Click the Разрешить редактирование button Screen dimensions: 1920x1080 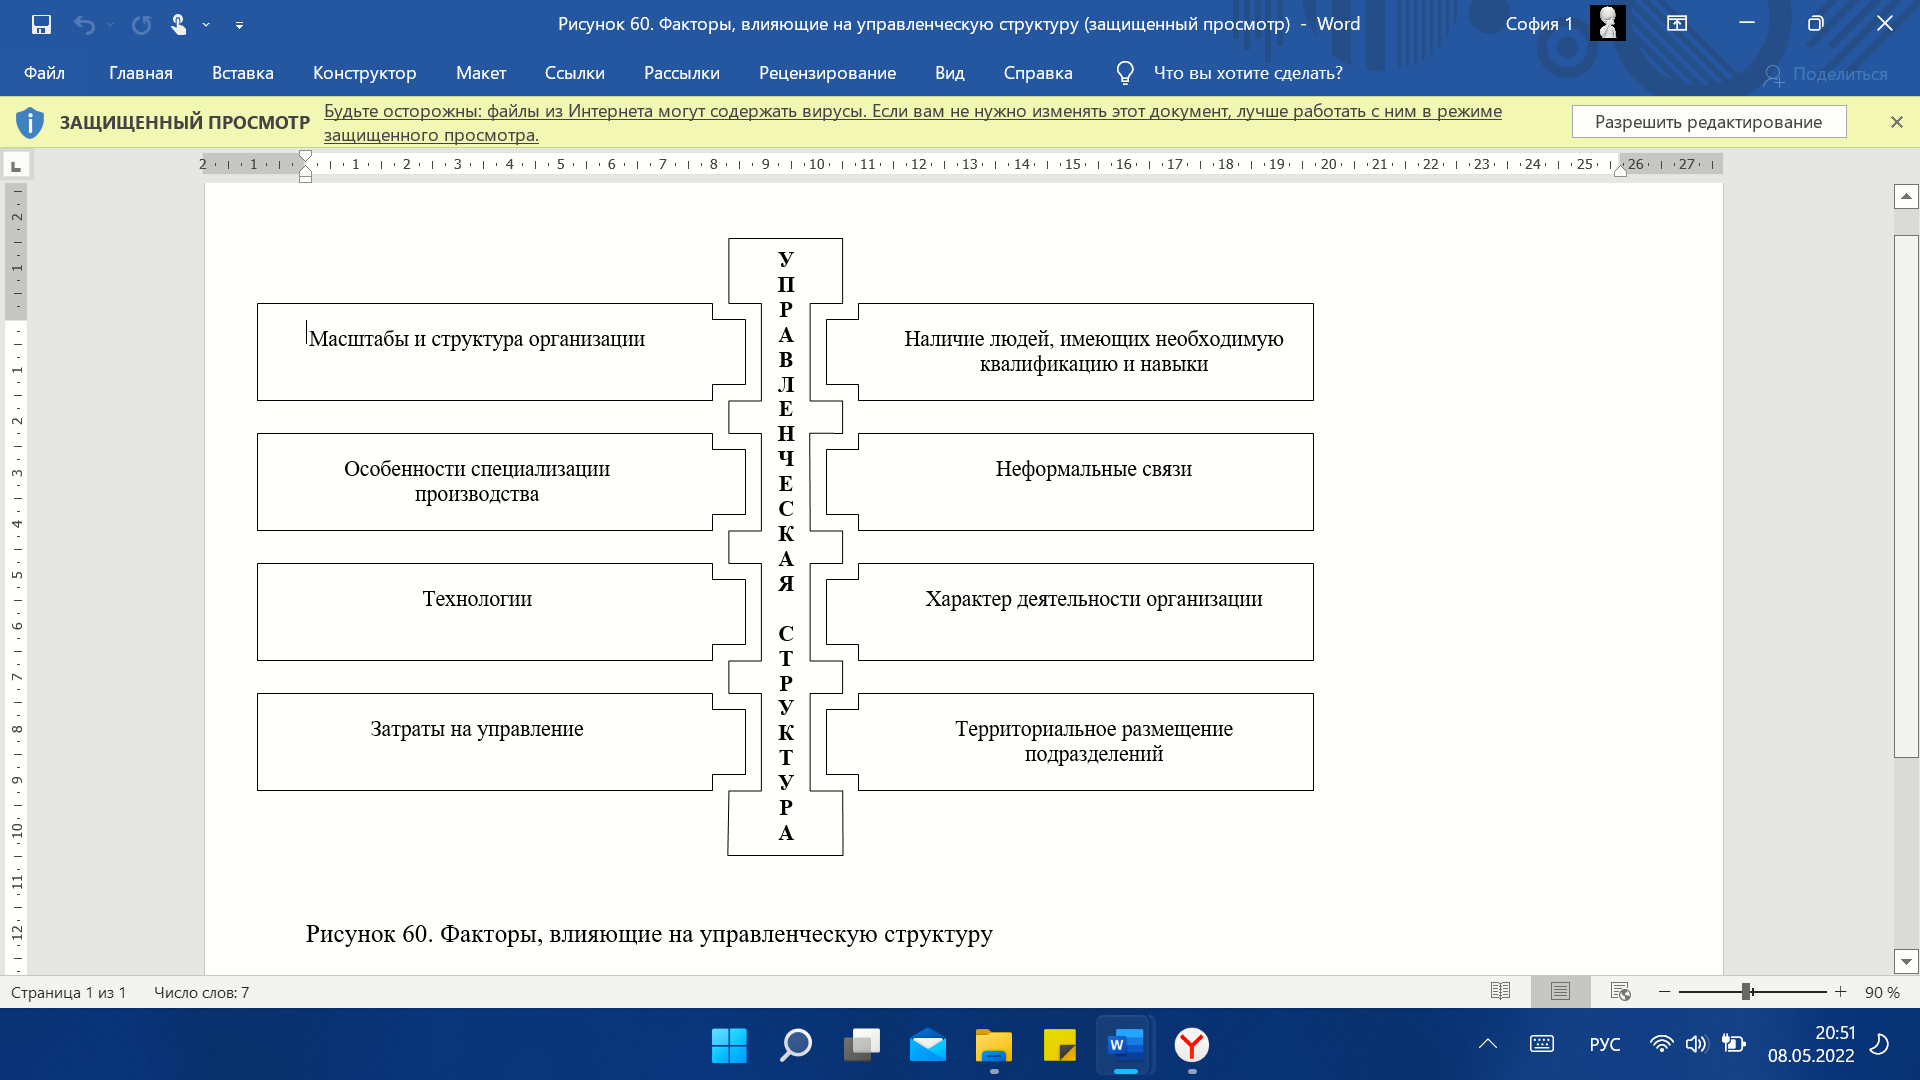point(1708,122)
